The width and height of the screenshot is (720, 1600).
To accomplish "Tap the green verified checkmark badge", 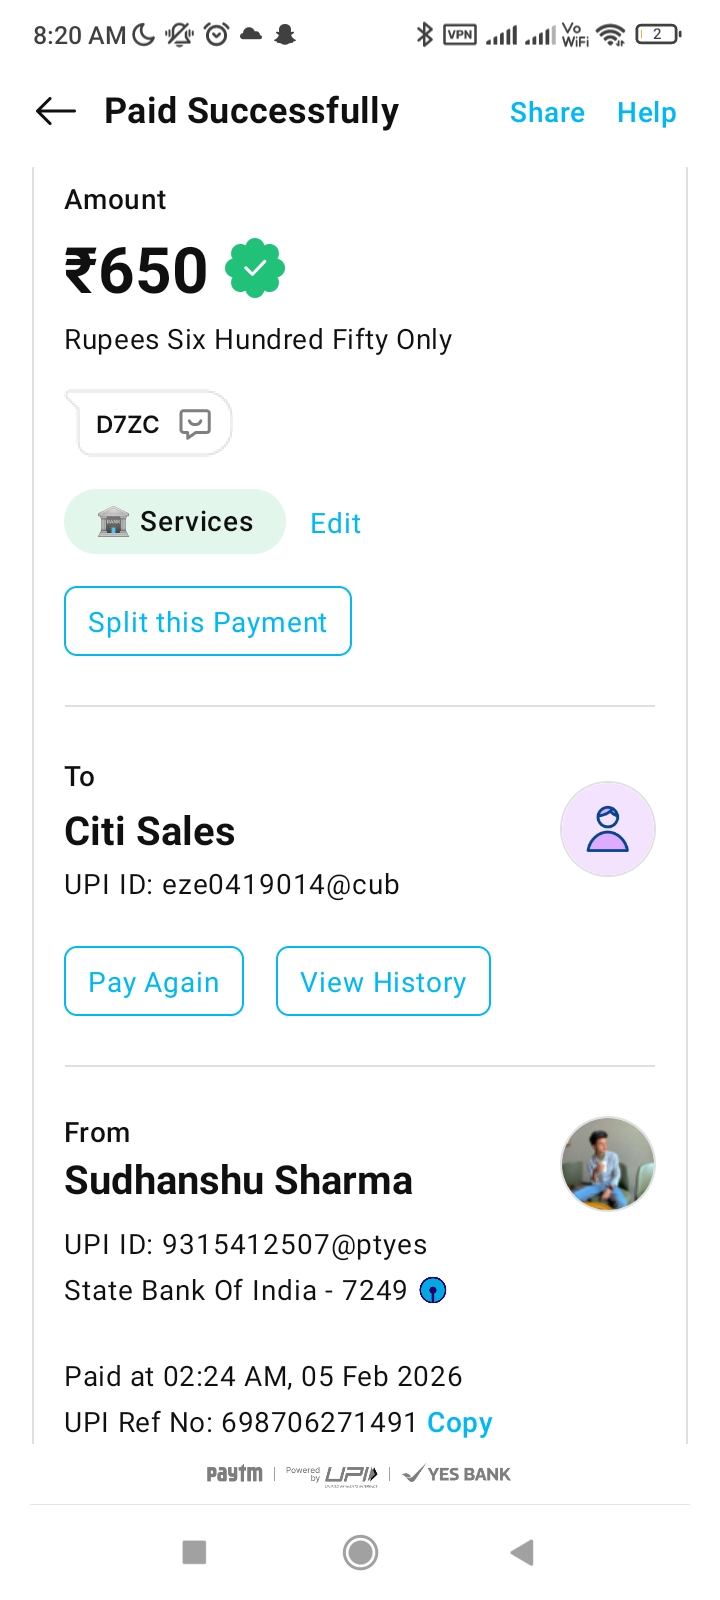I will (255, 268).
